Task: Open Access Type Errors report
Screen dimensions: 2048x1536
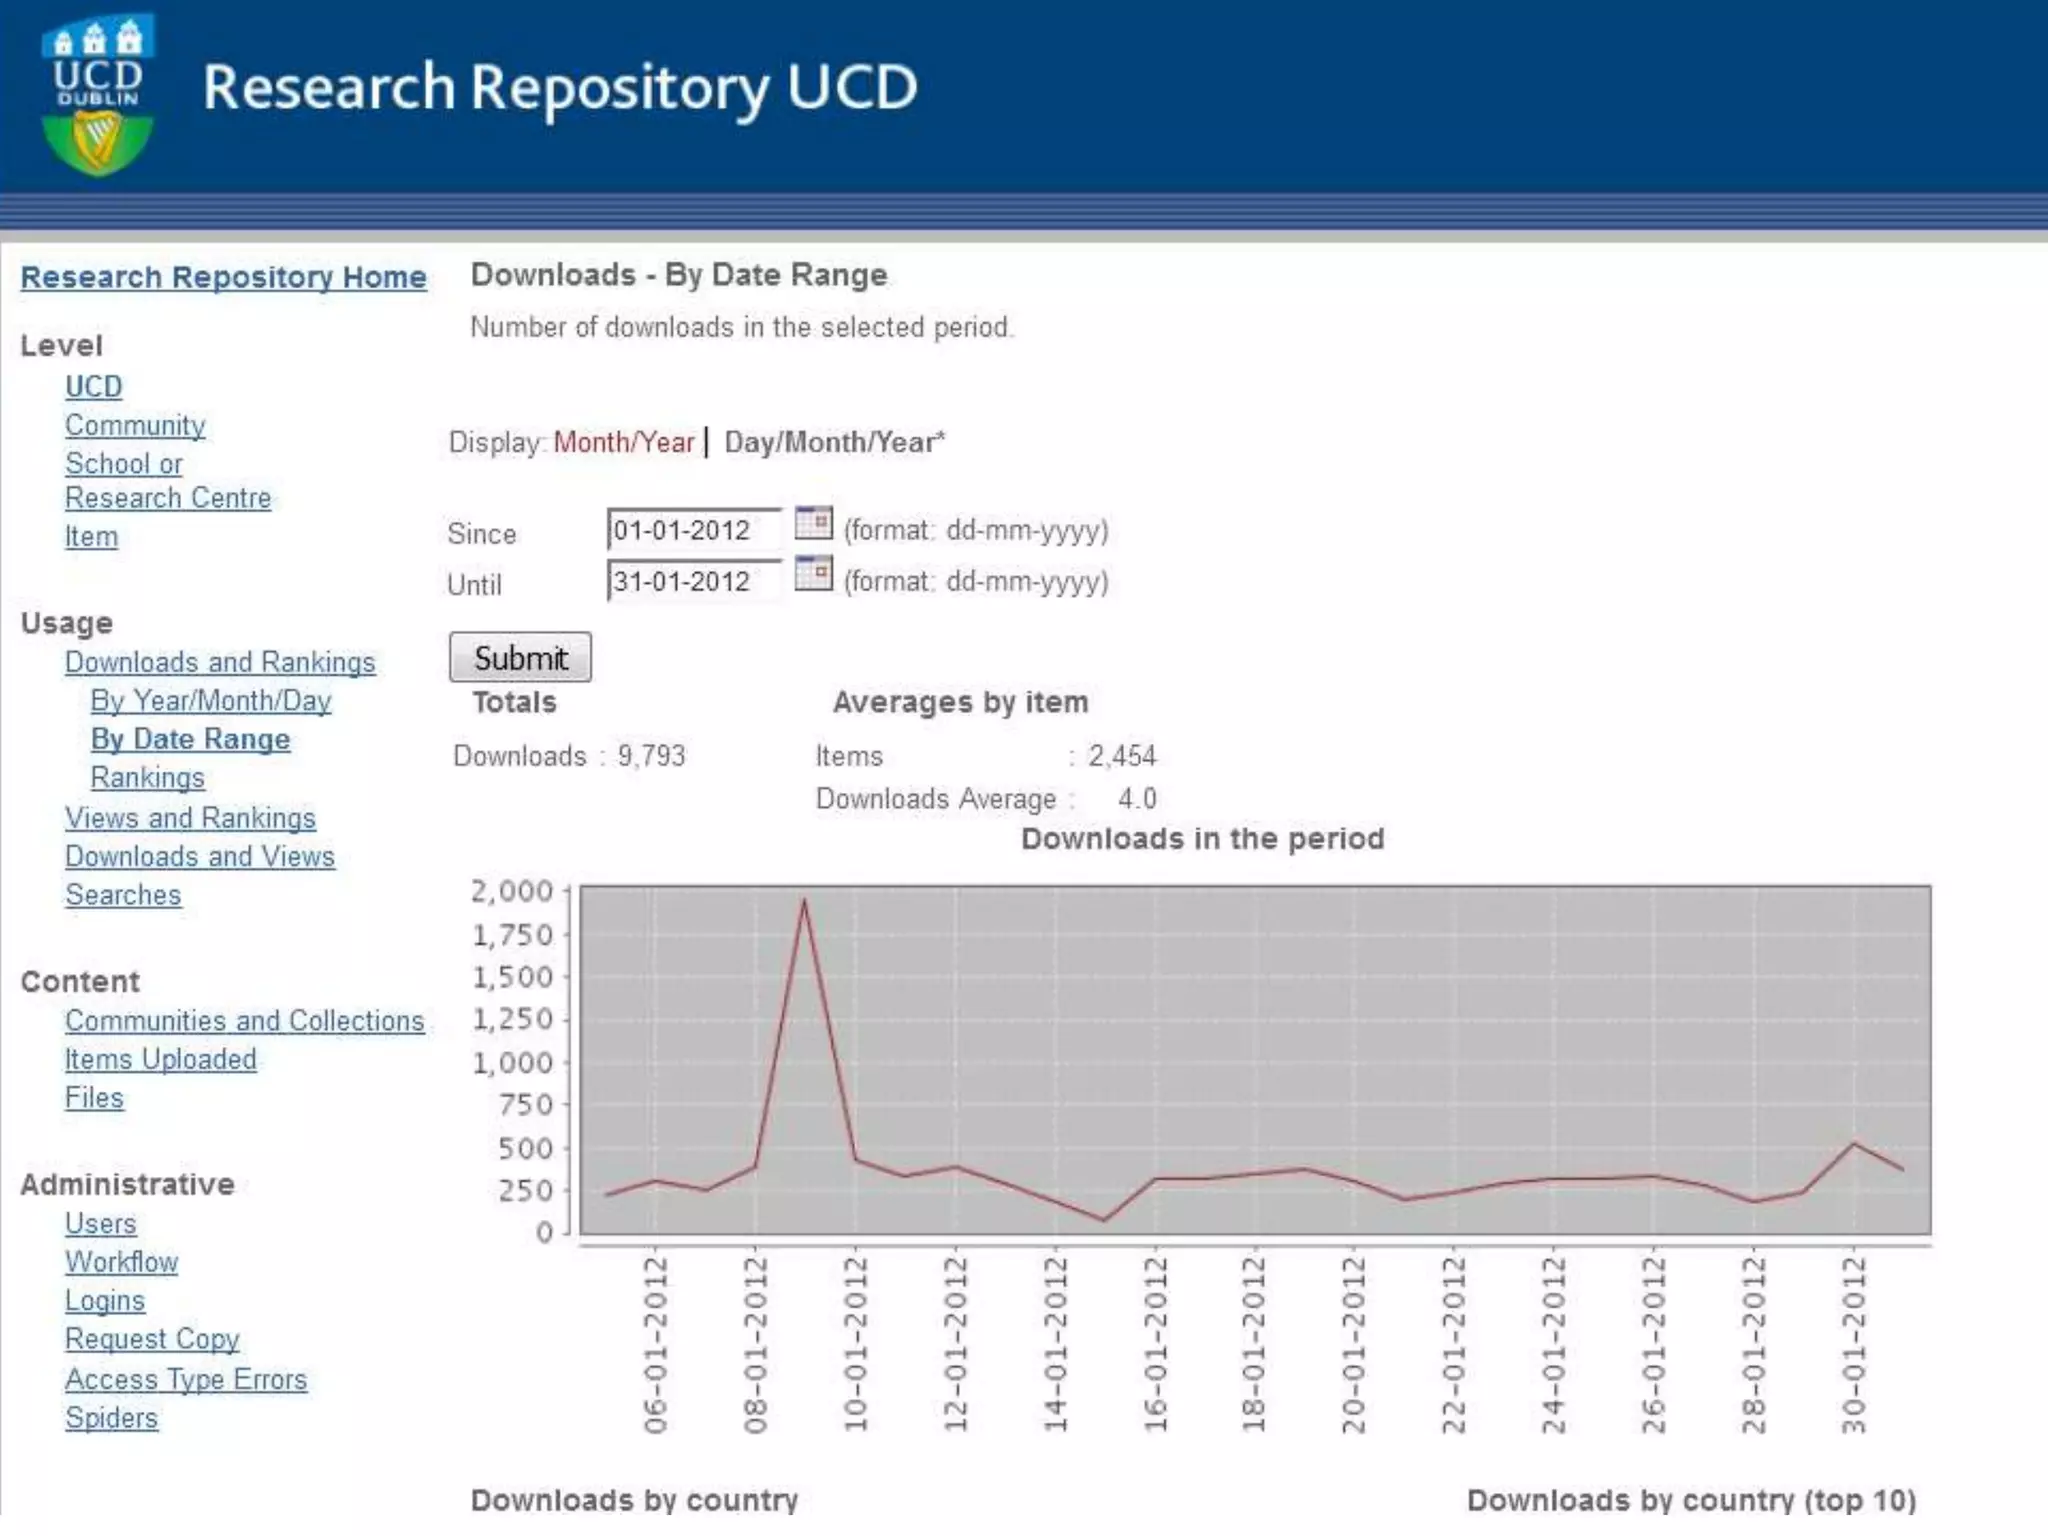Action: 185,1380
